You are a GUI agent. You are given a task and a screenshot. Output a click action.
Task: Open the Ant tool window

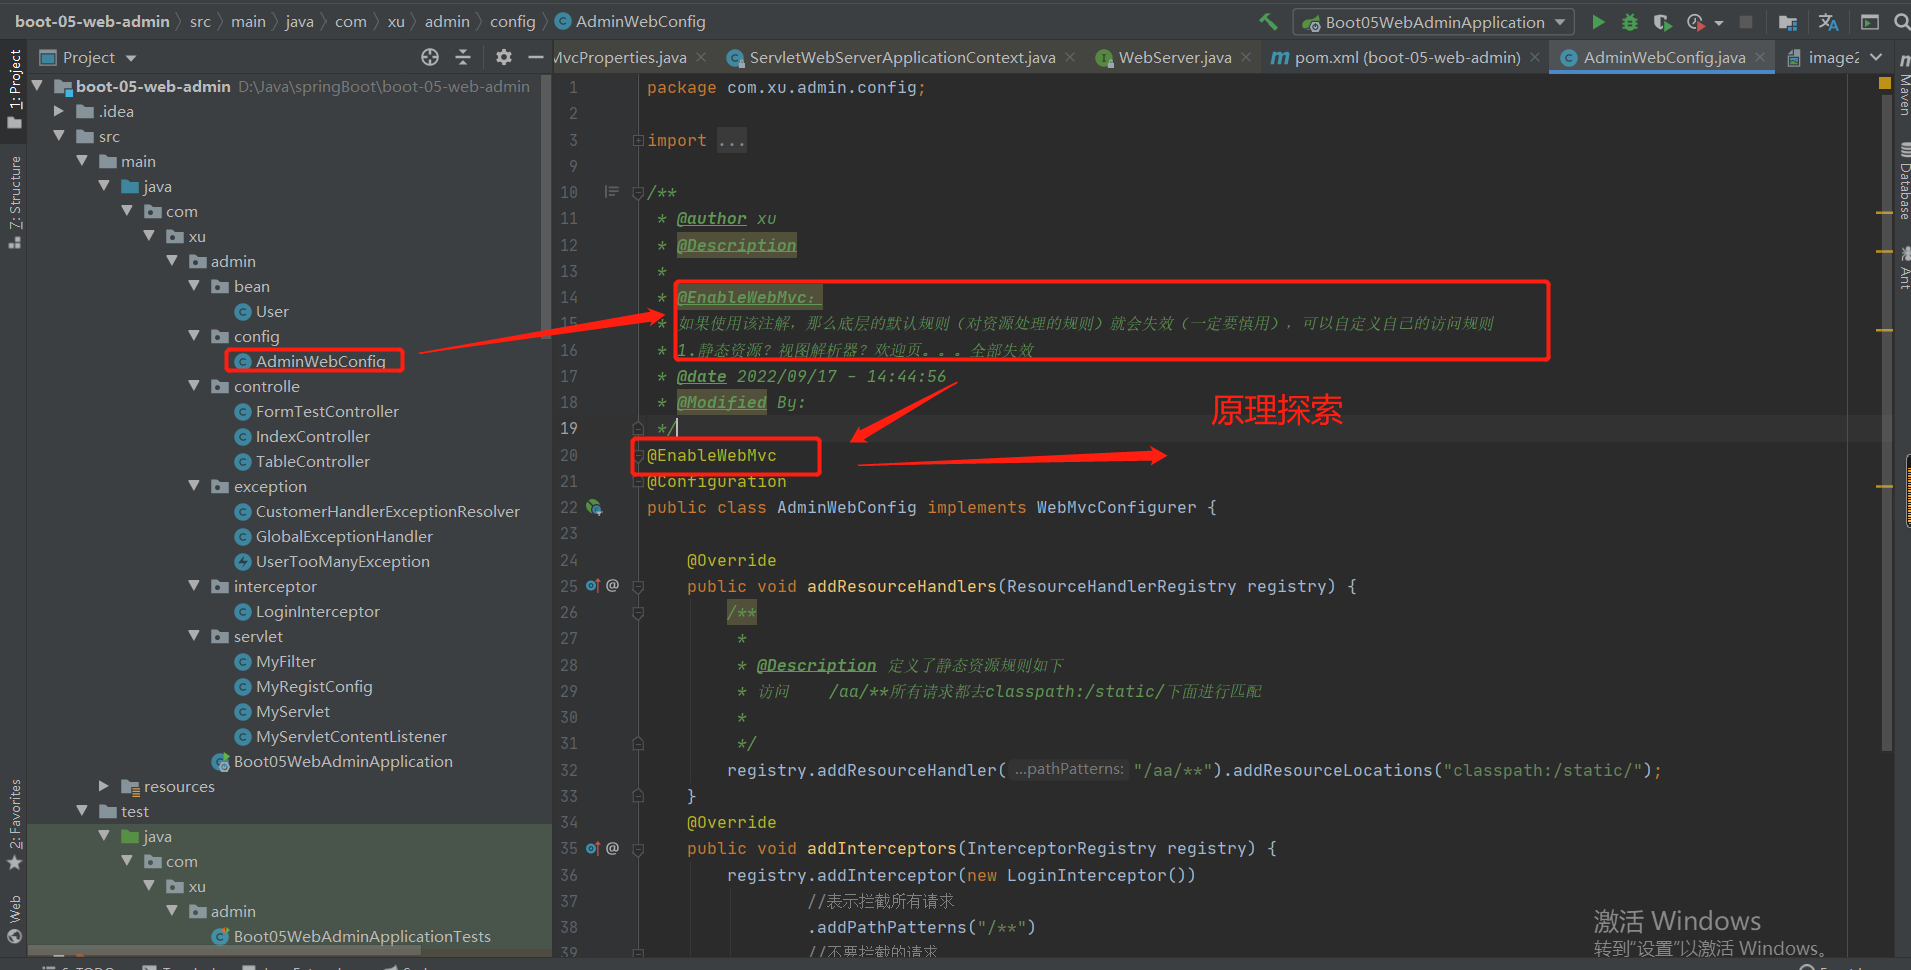point(1903,268)
